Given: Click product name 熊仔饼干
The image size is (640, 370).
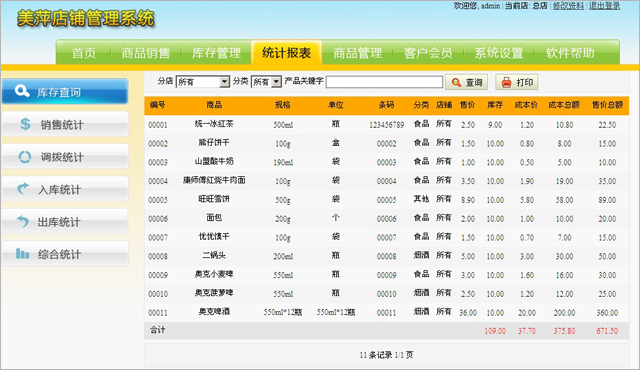Looking at the screenshot, I should [214, 143].
